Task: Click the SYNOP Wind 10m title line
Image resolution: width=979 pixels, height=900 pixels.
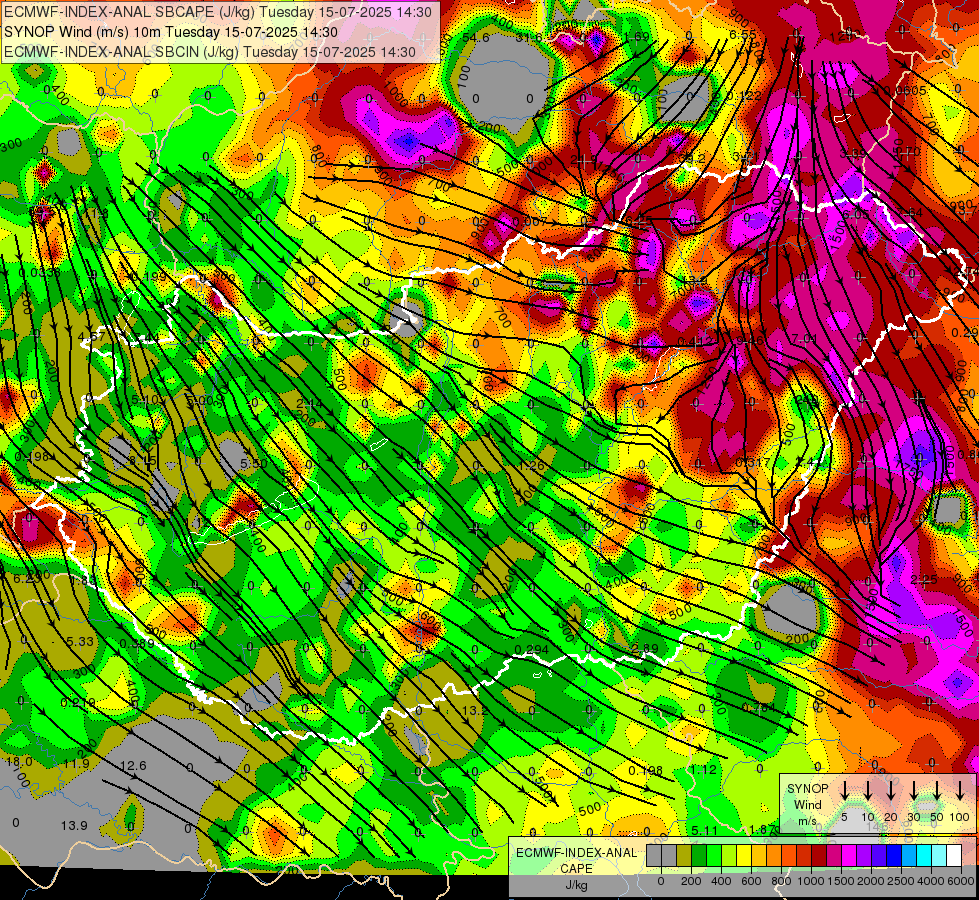Action: click(170, 32)
